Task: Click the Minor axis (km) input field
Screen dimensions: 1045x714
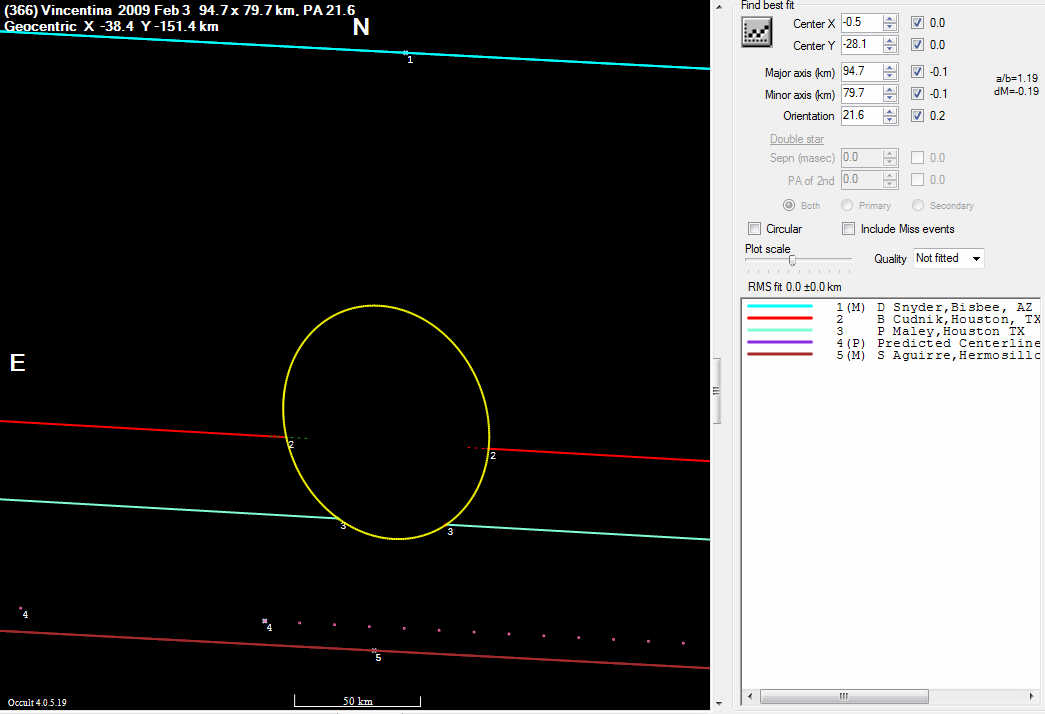Action: click(x=862, y=93)
